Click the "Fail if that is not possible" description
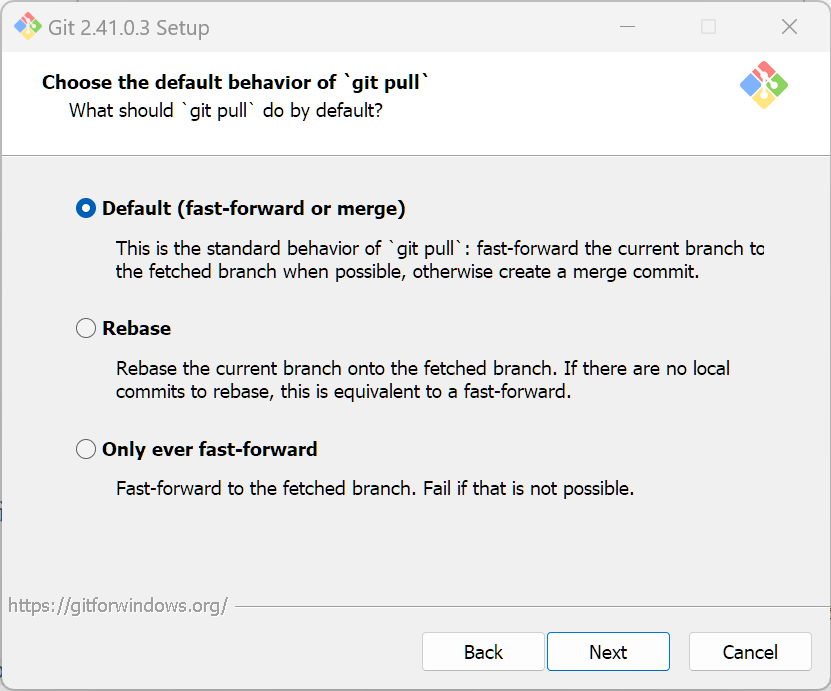831x691 pixels. [375, 489]
